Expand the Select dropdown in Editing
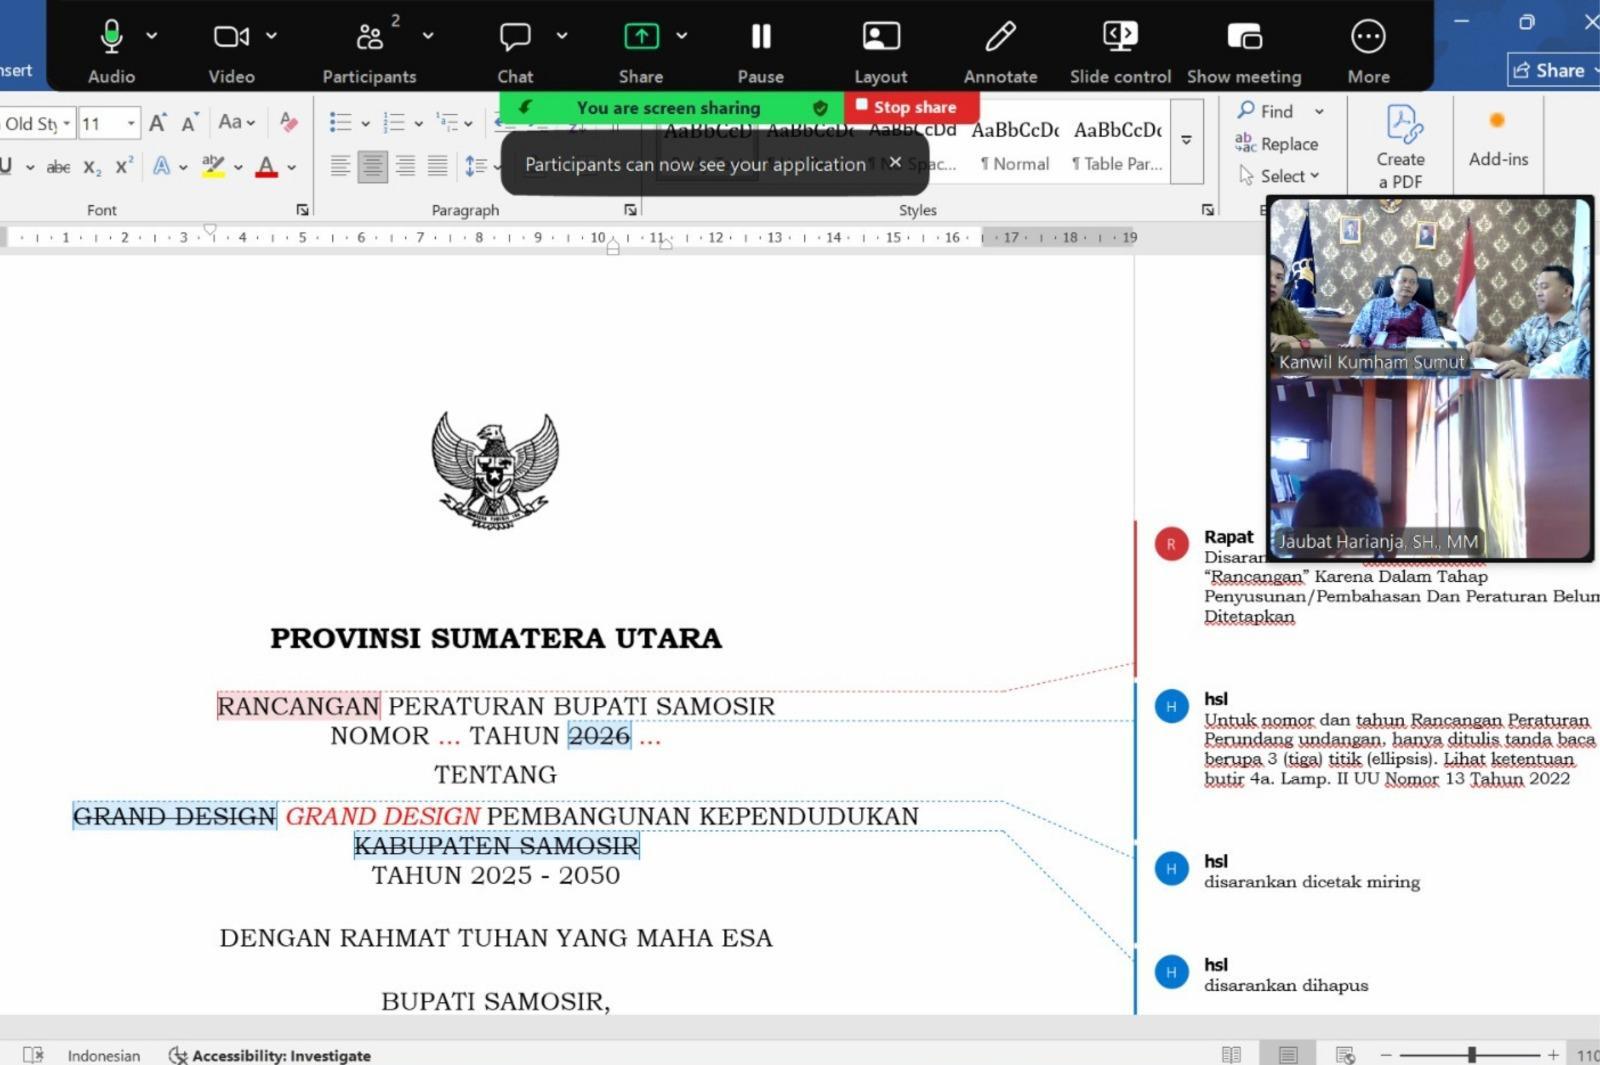Image resolution: width=1600 pixels, height=1065 pixels. (x=1289, y=176)
